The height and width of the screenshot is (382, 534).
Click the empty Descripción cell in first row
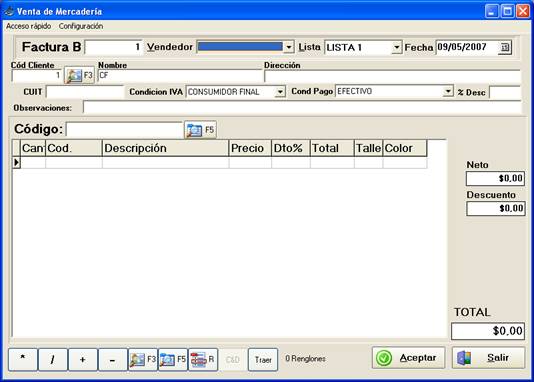point(166,163)
